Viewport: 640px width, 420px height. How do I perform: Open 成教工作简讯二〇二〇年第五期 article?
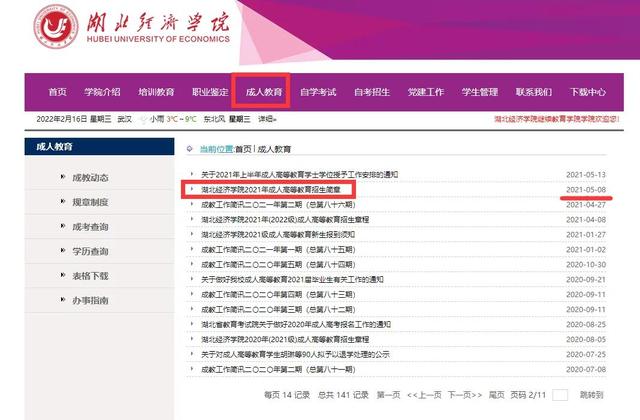pyautogui.click(x=278, y=264)
